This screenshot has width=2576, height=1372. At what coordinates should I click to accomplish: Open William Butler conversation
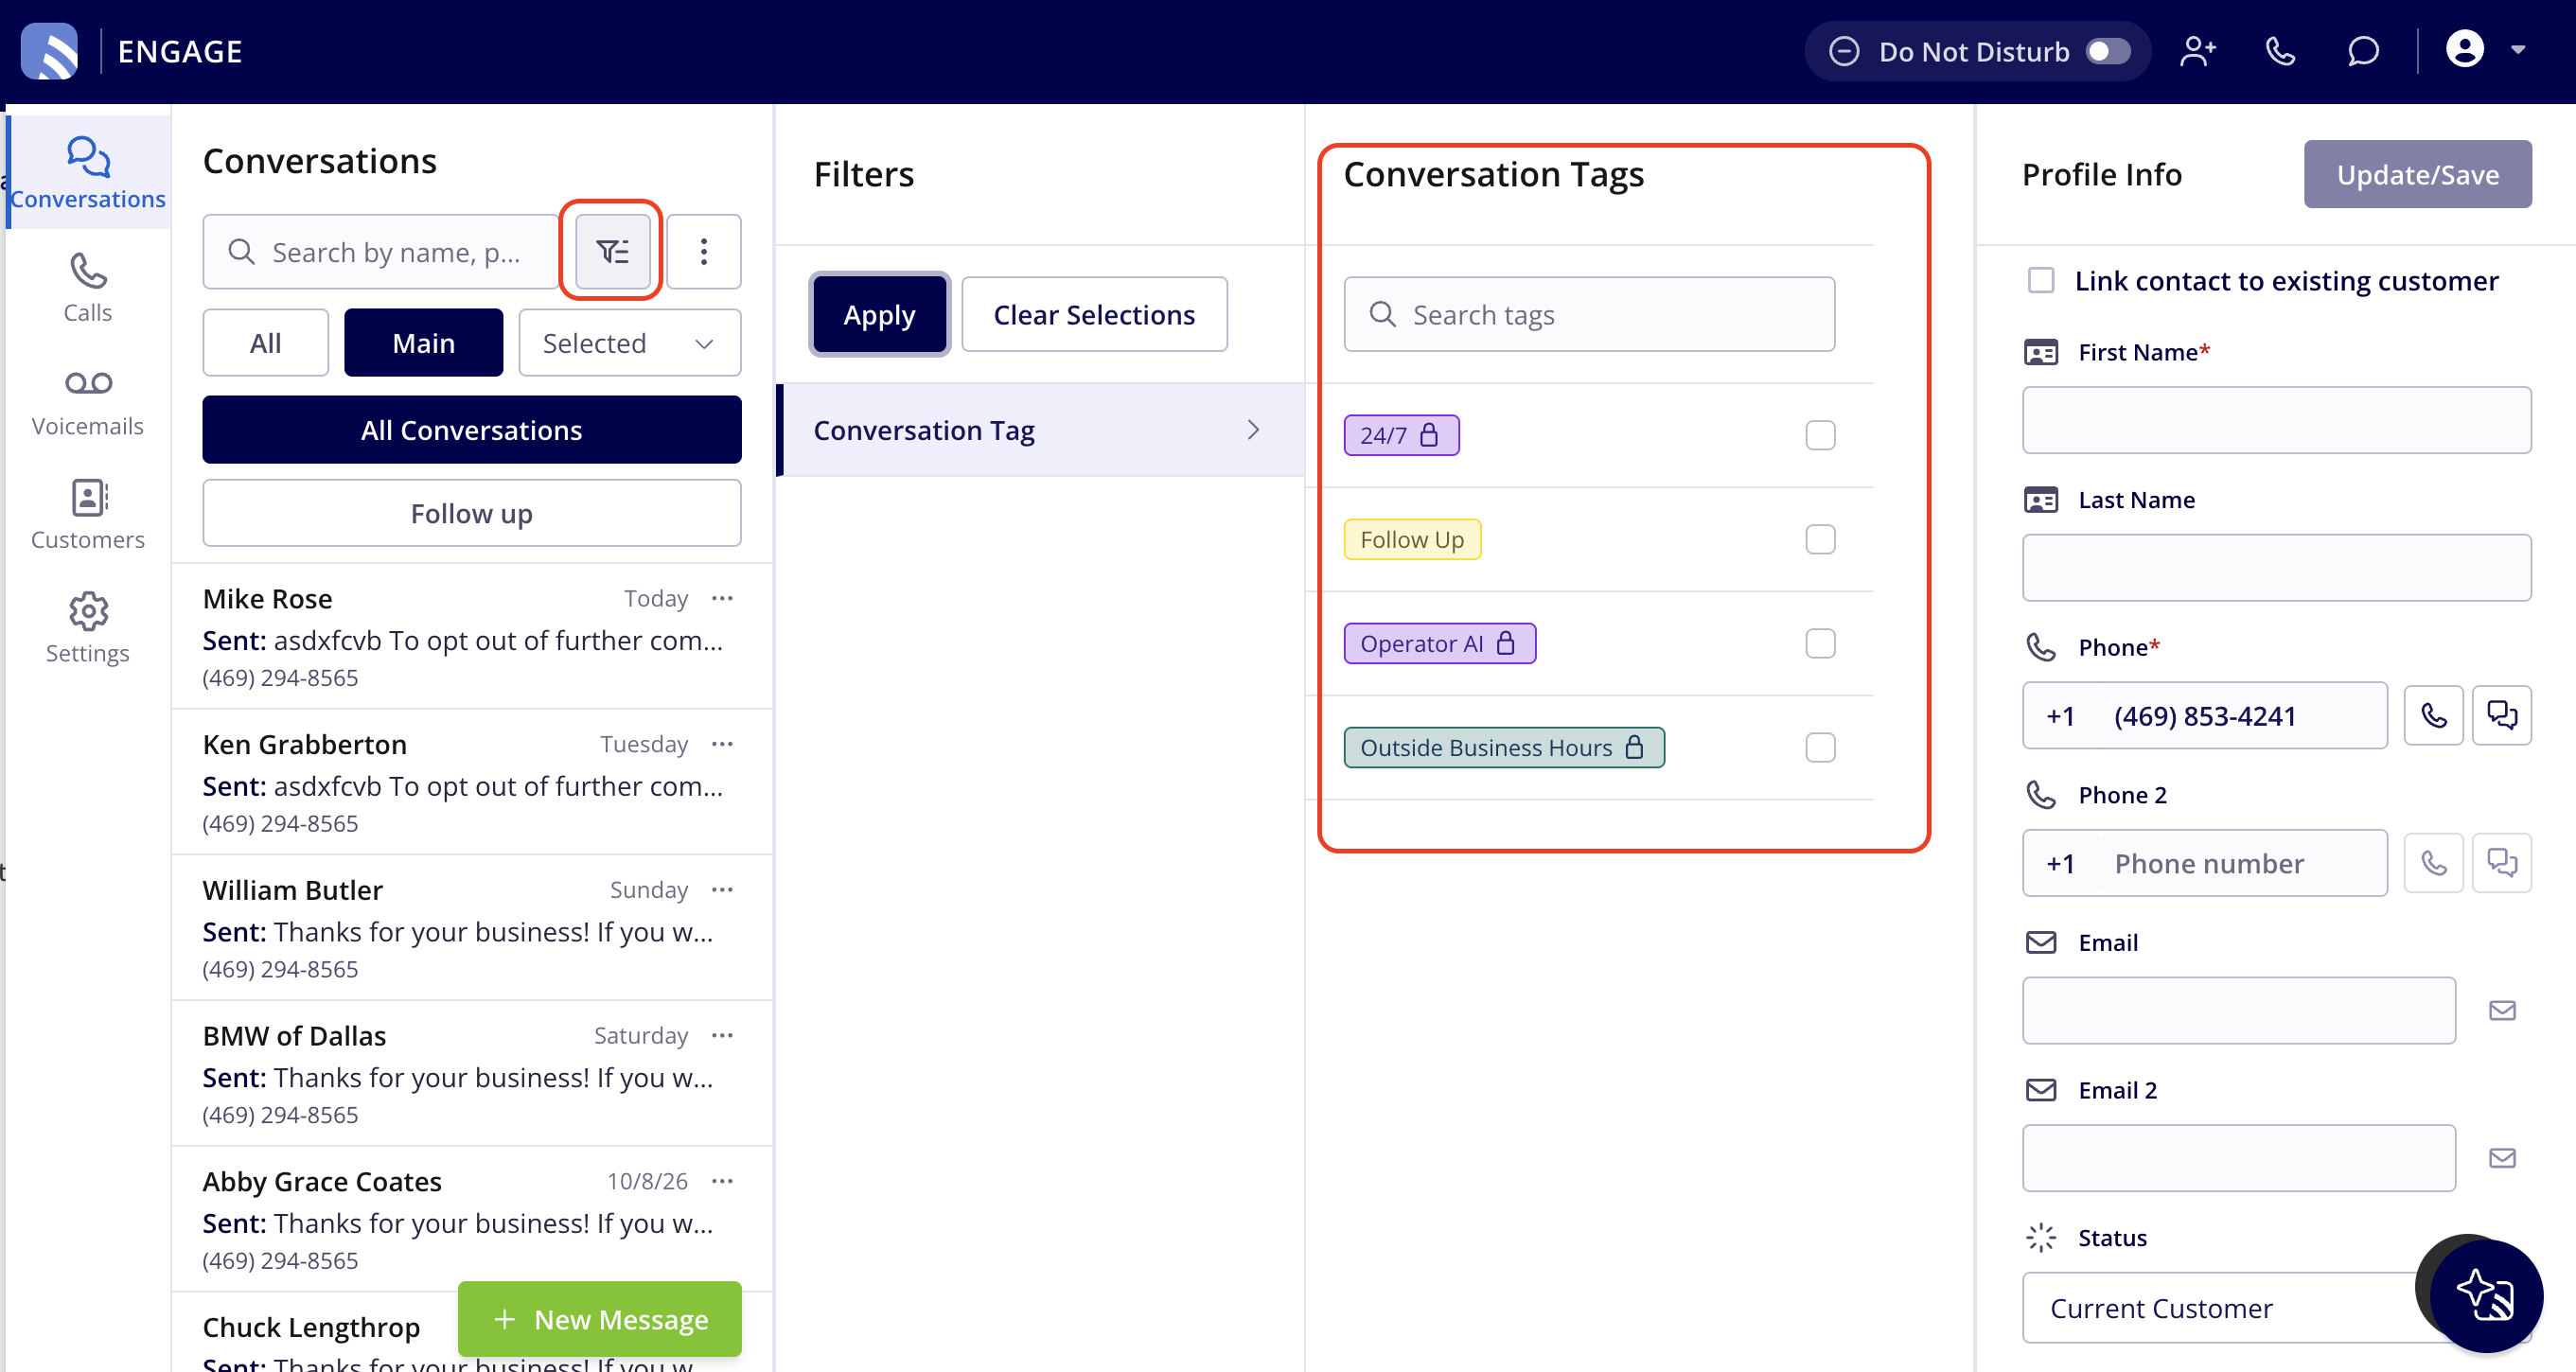[x=471, y=927]
